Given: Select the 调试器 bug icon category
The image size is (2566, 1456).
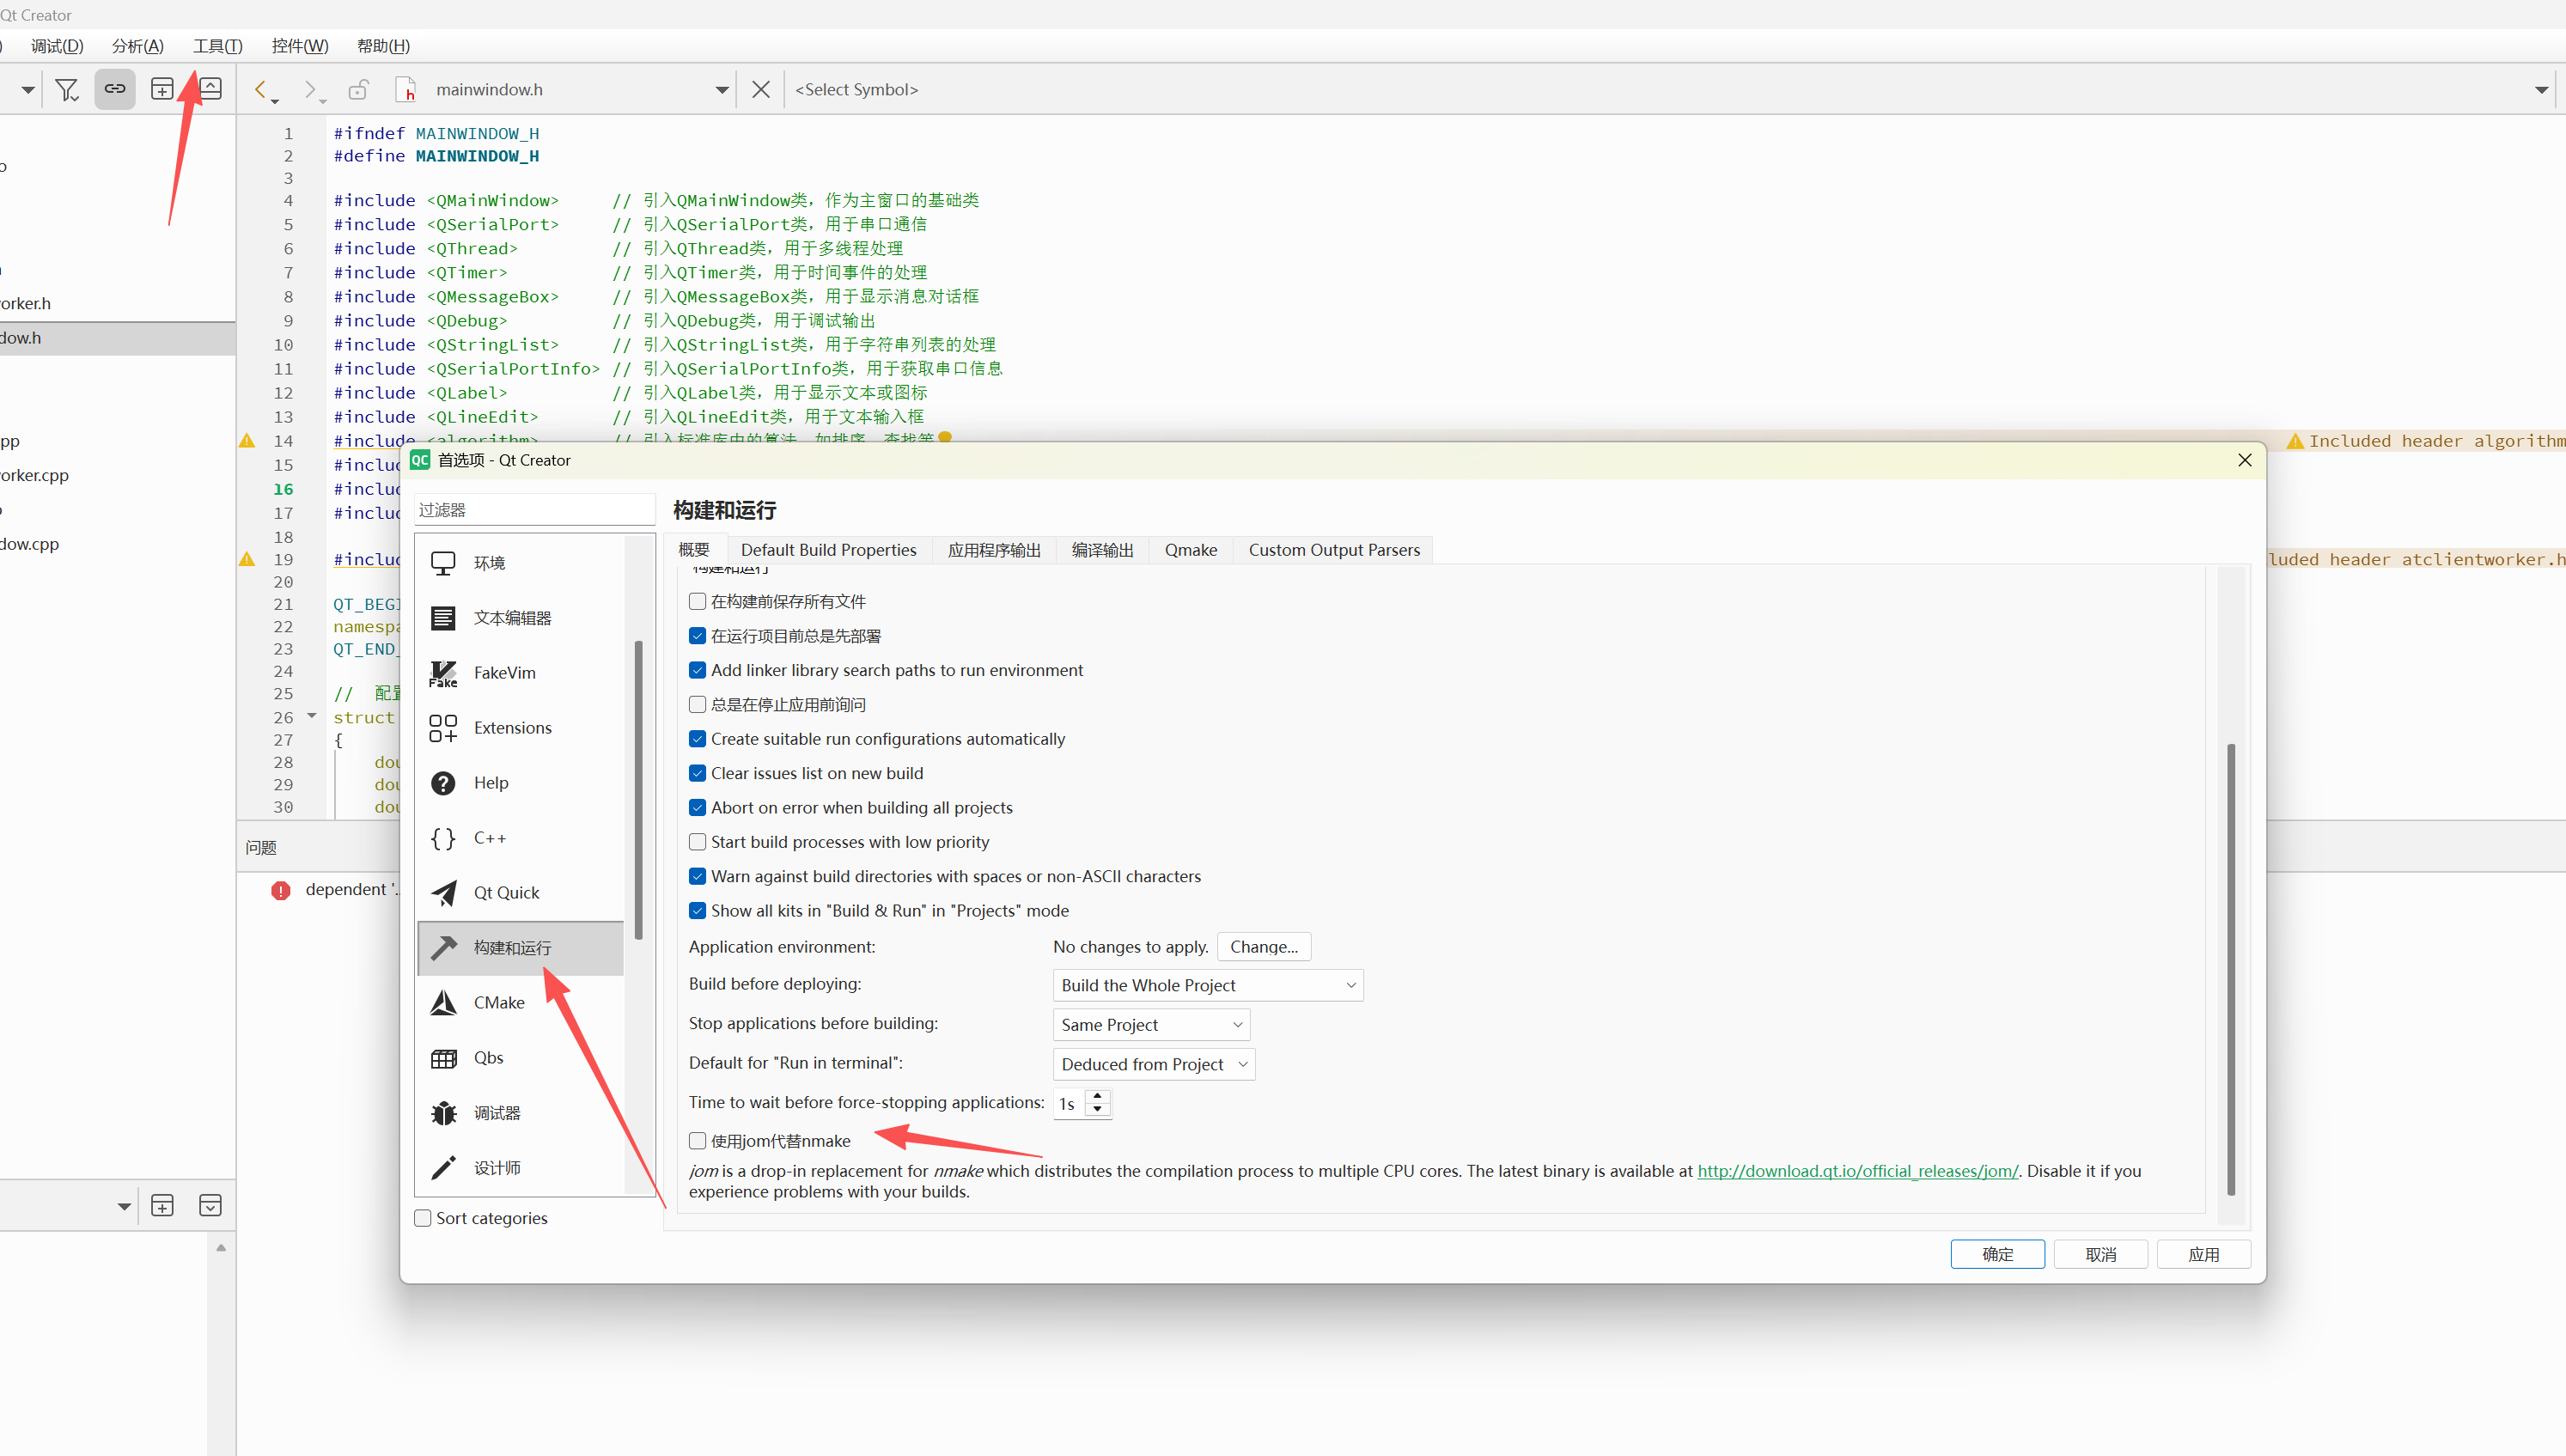Looking at the screenshot, I should pyautogui.click(x=444, y=1113).
